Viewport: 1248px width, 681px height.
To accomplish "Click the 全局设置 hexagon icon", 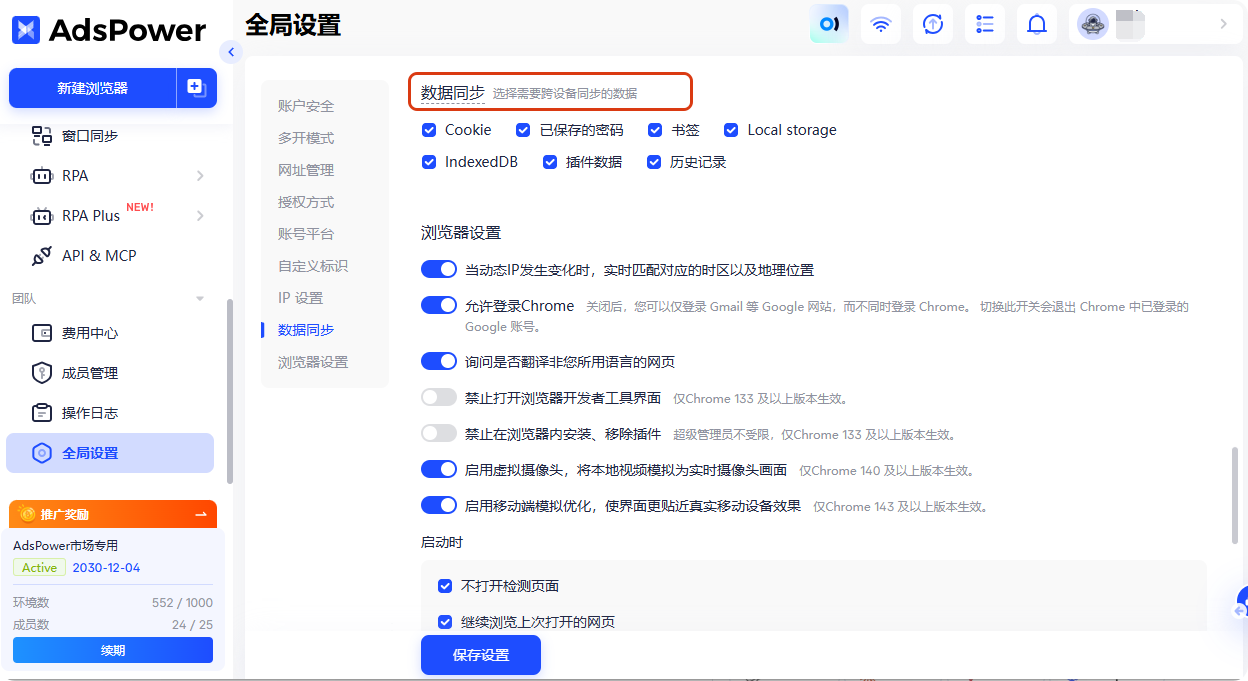I will click(x=41, y=453).
